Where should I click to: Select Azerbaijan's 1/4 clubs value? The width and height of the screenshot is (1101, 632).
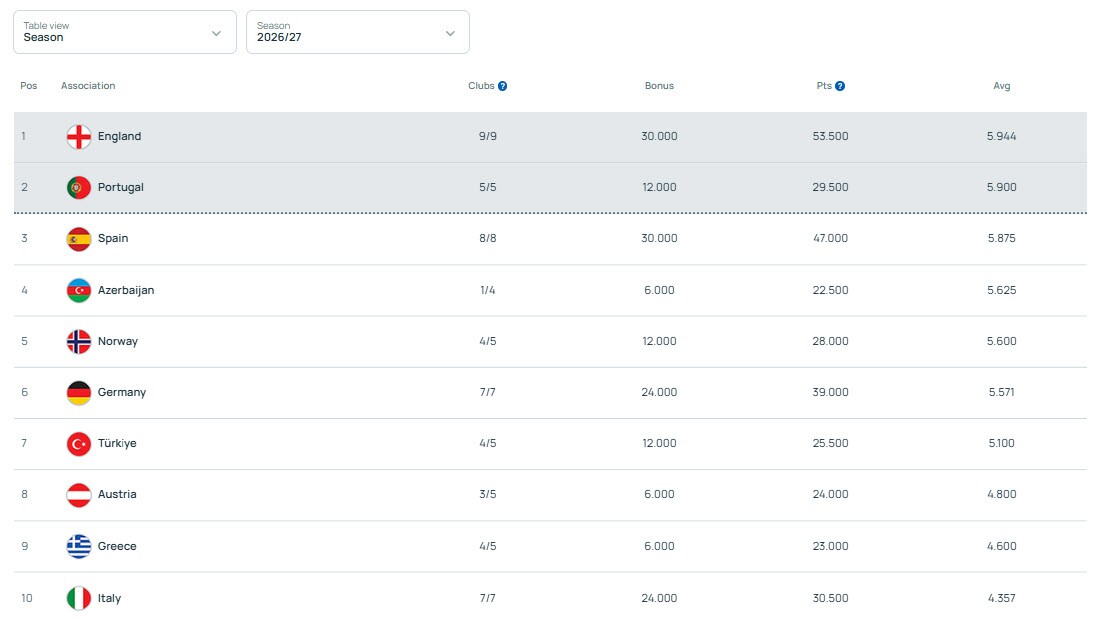click(488, 290)
